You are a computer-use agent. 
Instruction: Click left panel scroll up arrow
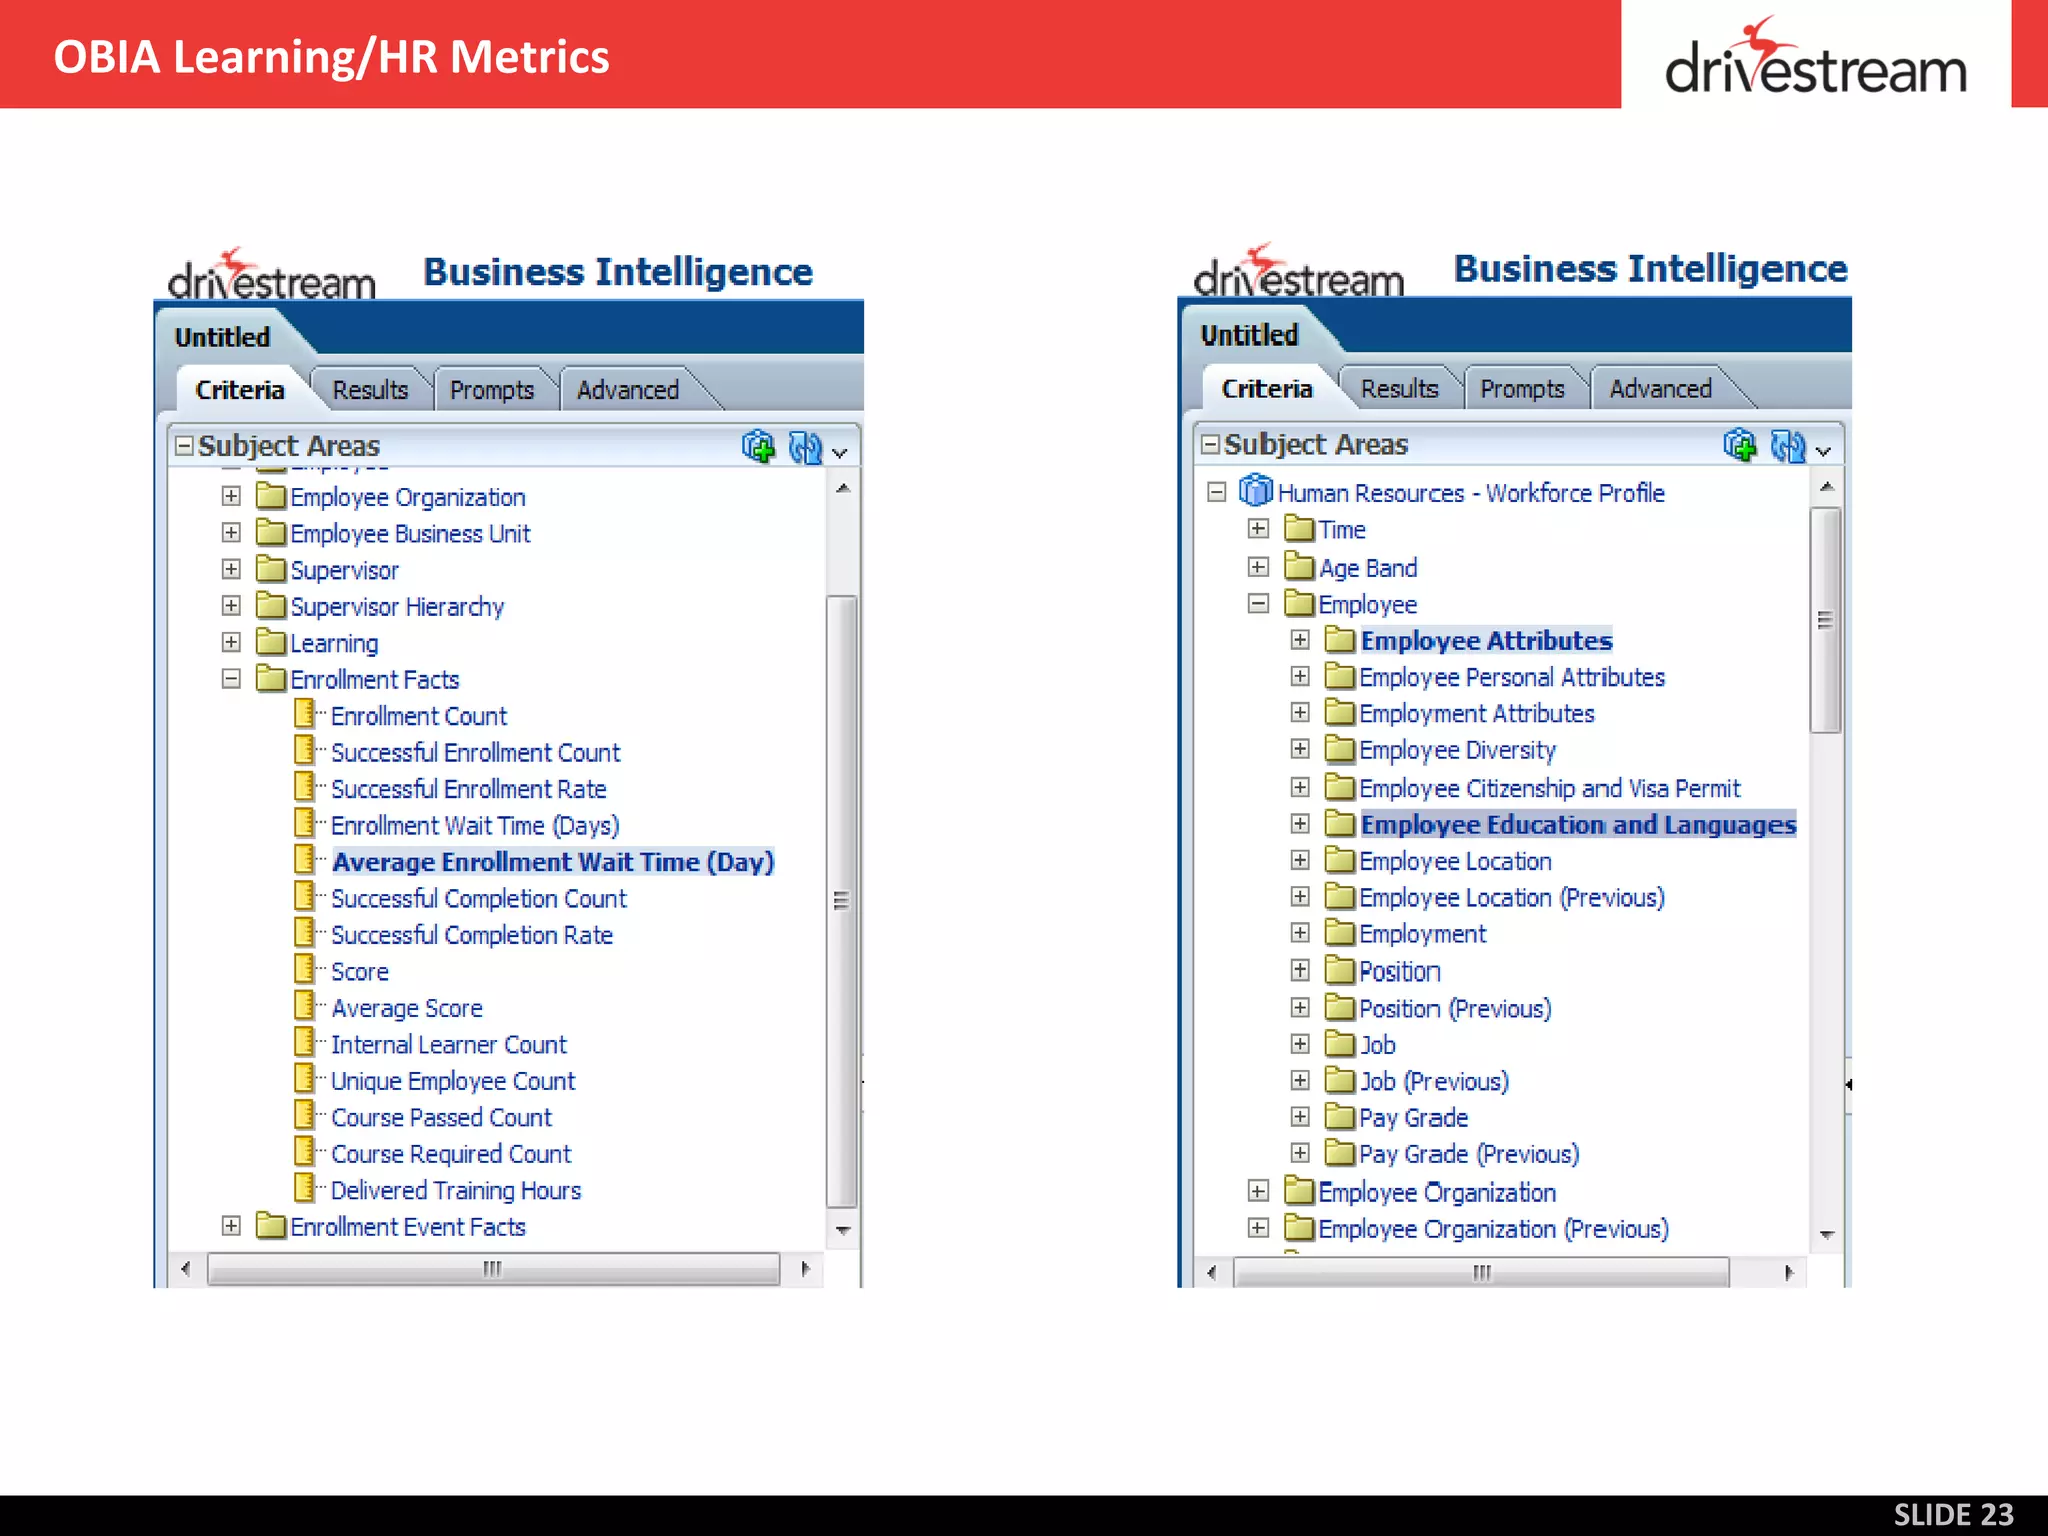(843, 488)
